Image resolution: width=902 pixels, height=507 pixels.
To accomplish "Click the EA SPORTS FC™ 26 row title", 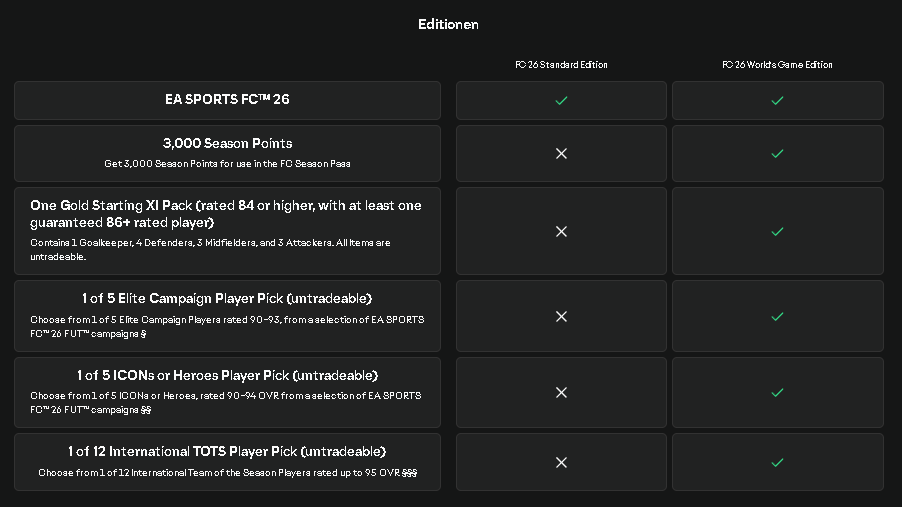I will point(227,99).
